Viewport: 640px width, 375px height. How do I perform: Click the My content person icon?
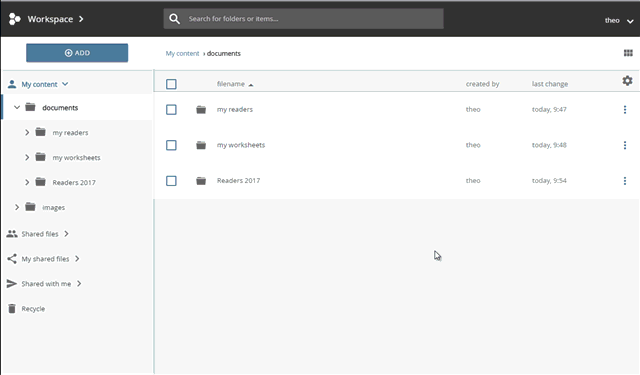click(12, 84)
